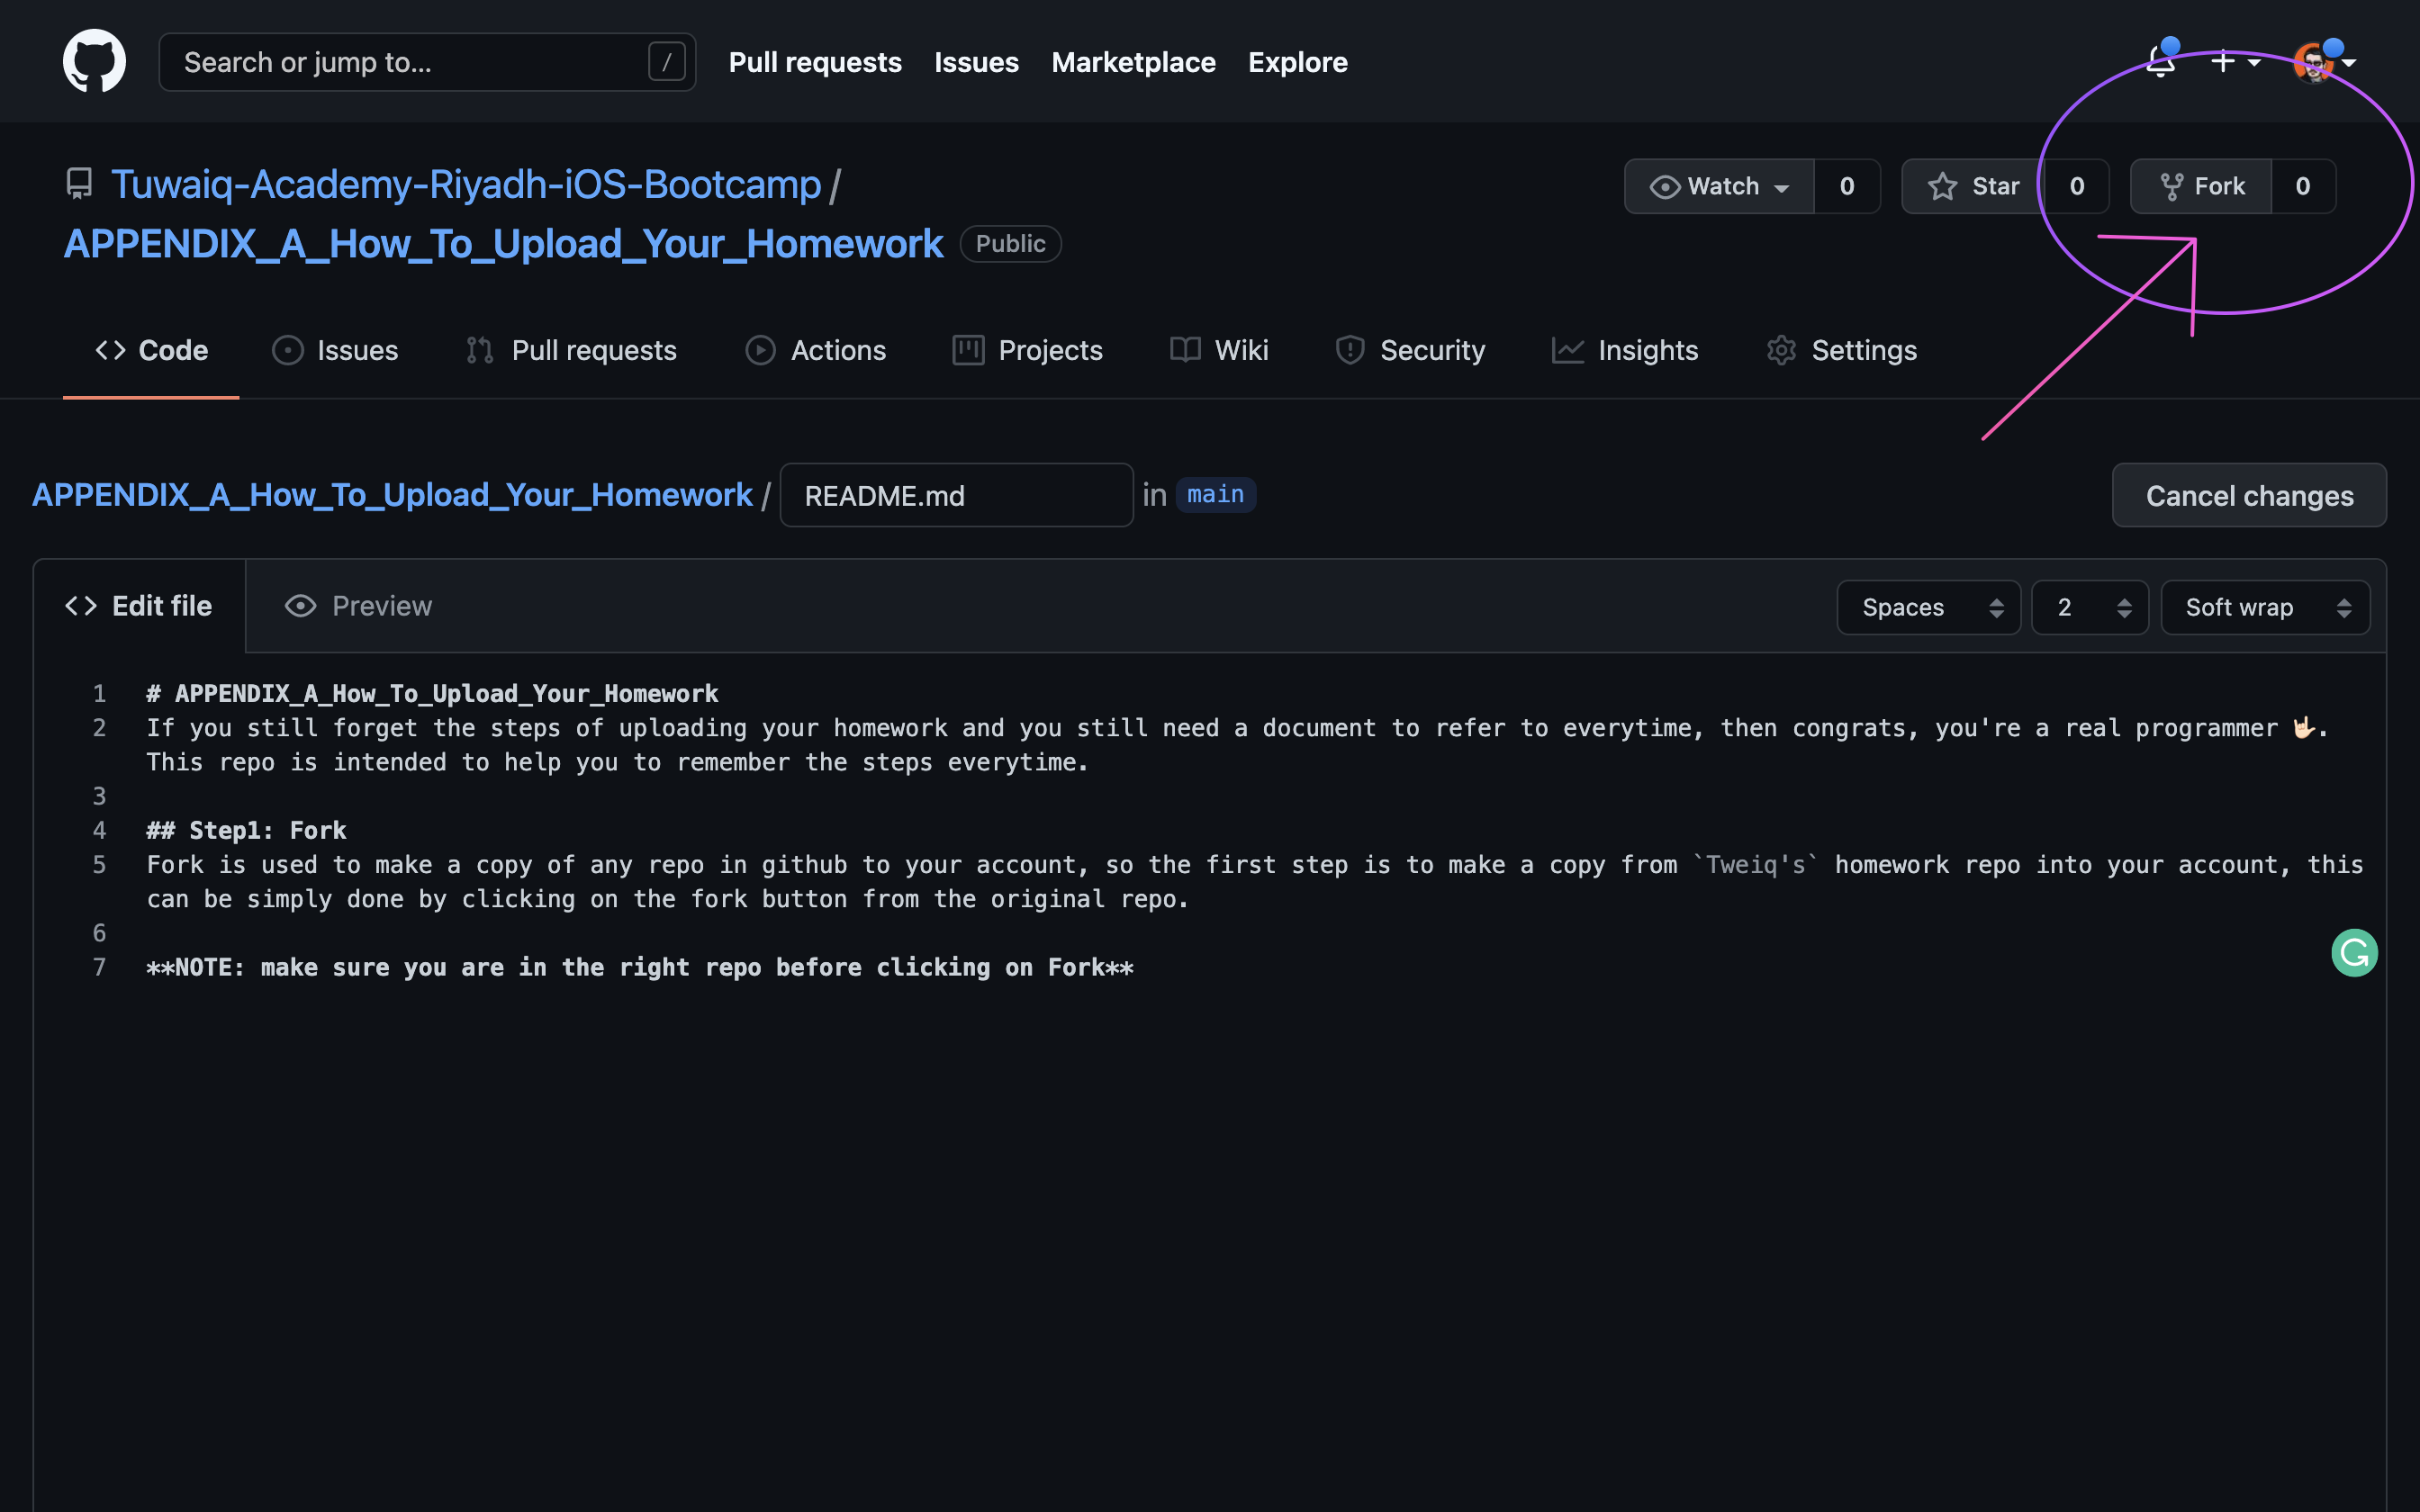The image size is (2420, 1512).
Task: Click the Insights graph icon
Action: tap(1567, 350)
